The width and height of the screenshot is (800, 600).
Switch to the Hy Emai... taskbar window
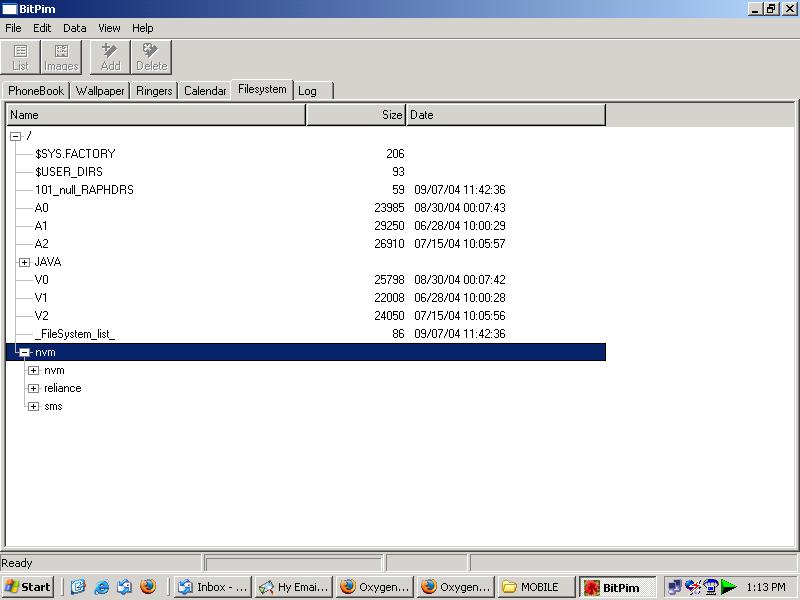294,587
